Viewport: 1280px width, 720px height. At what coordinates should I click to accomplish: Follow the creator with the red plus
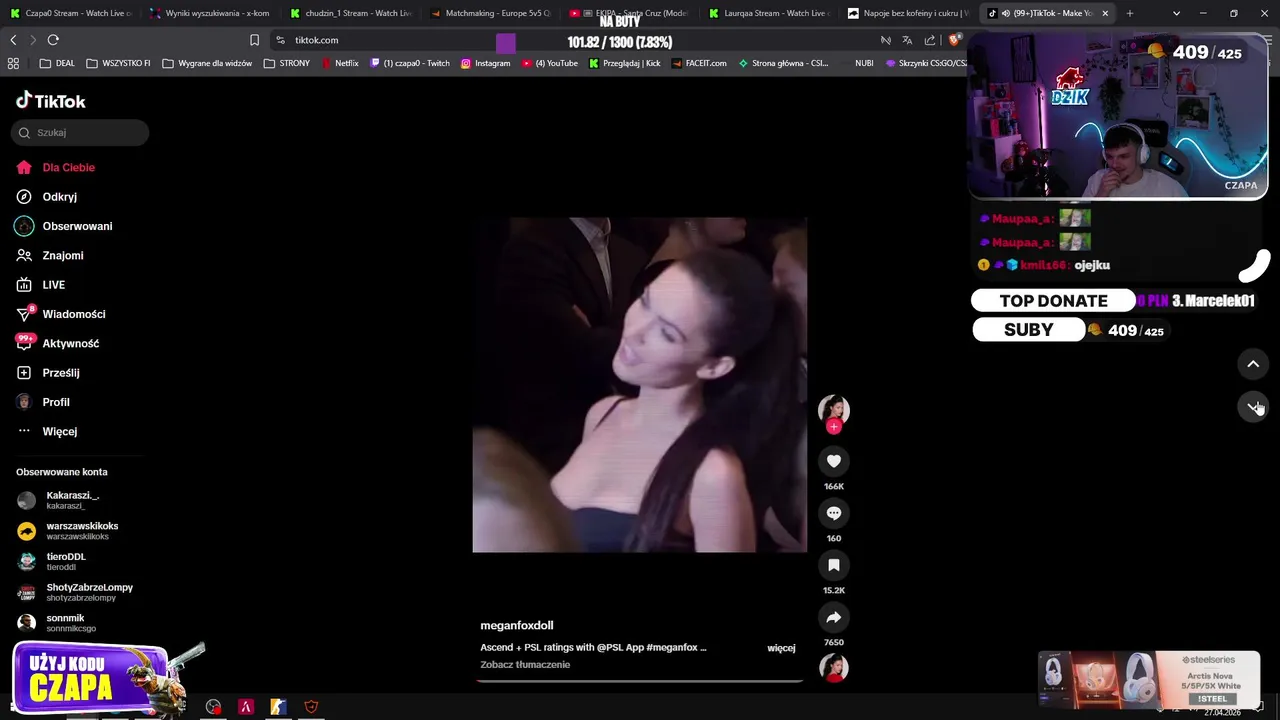click(833, 427)
